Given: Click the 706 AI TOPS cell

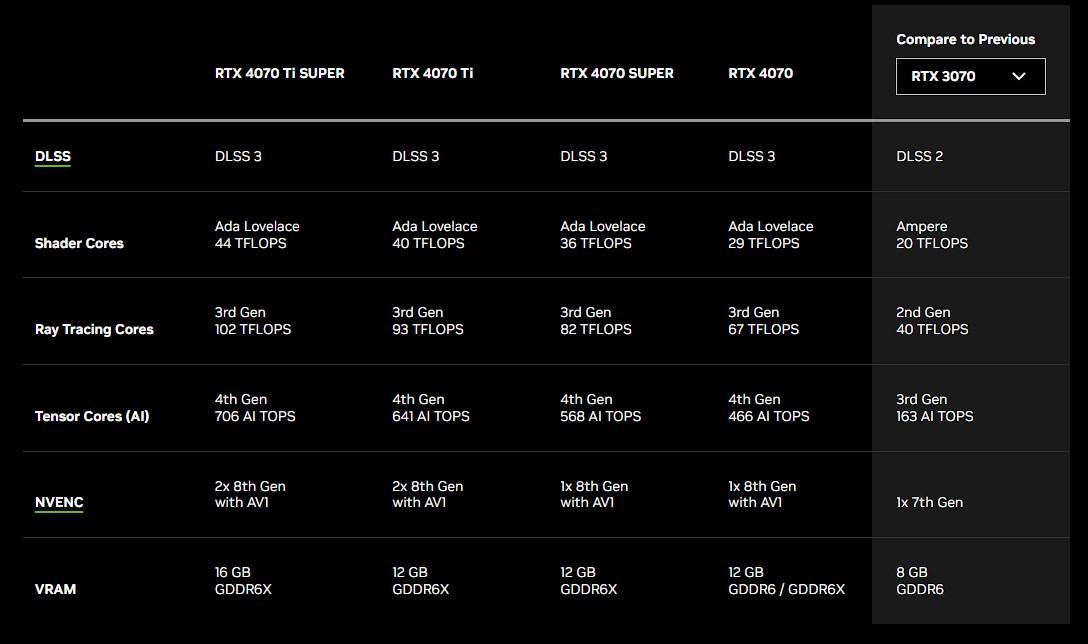Looking at the screenshot, I should [x=255, y=416].
